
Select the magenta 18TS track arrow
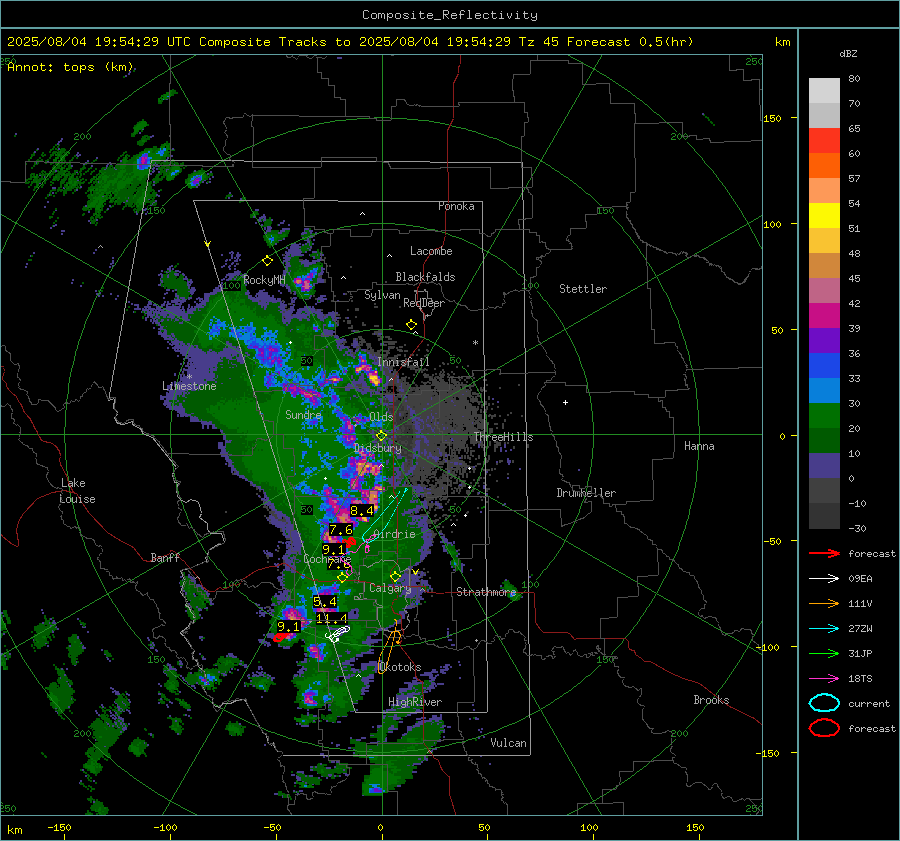(x=824, y=679)
